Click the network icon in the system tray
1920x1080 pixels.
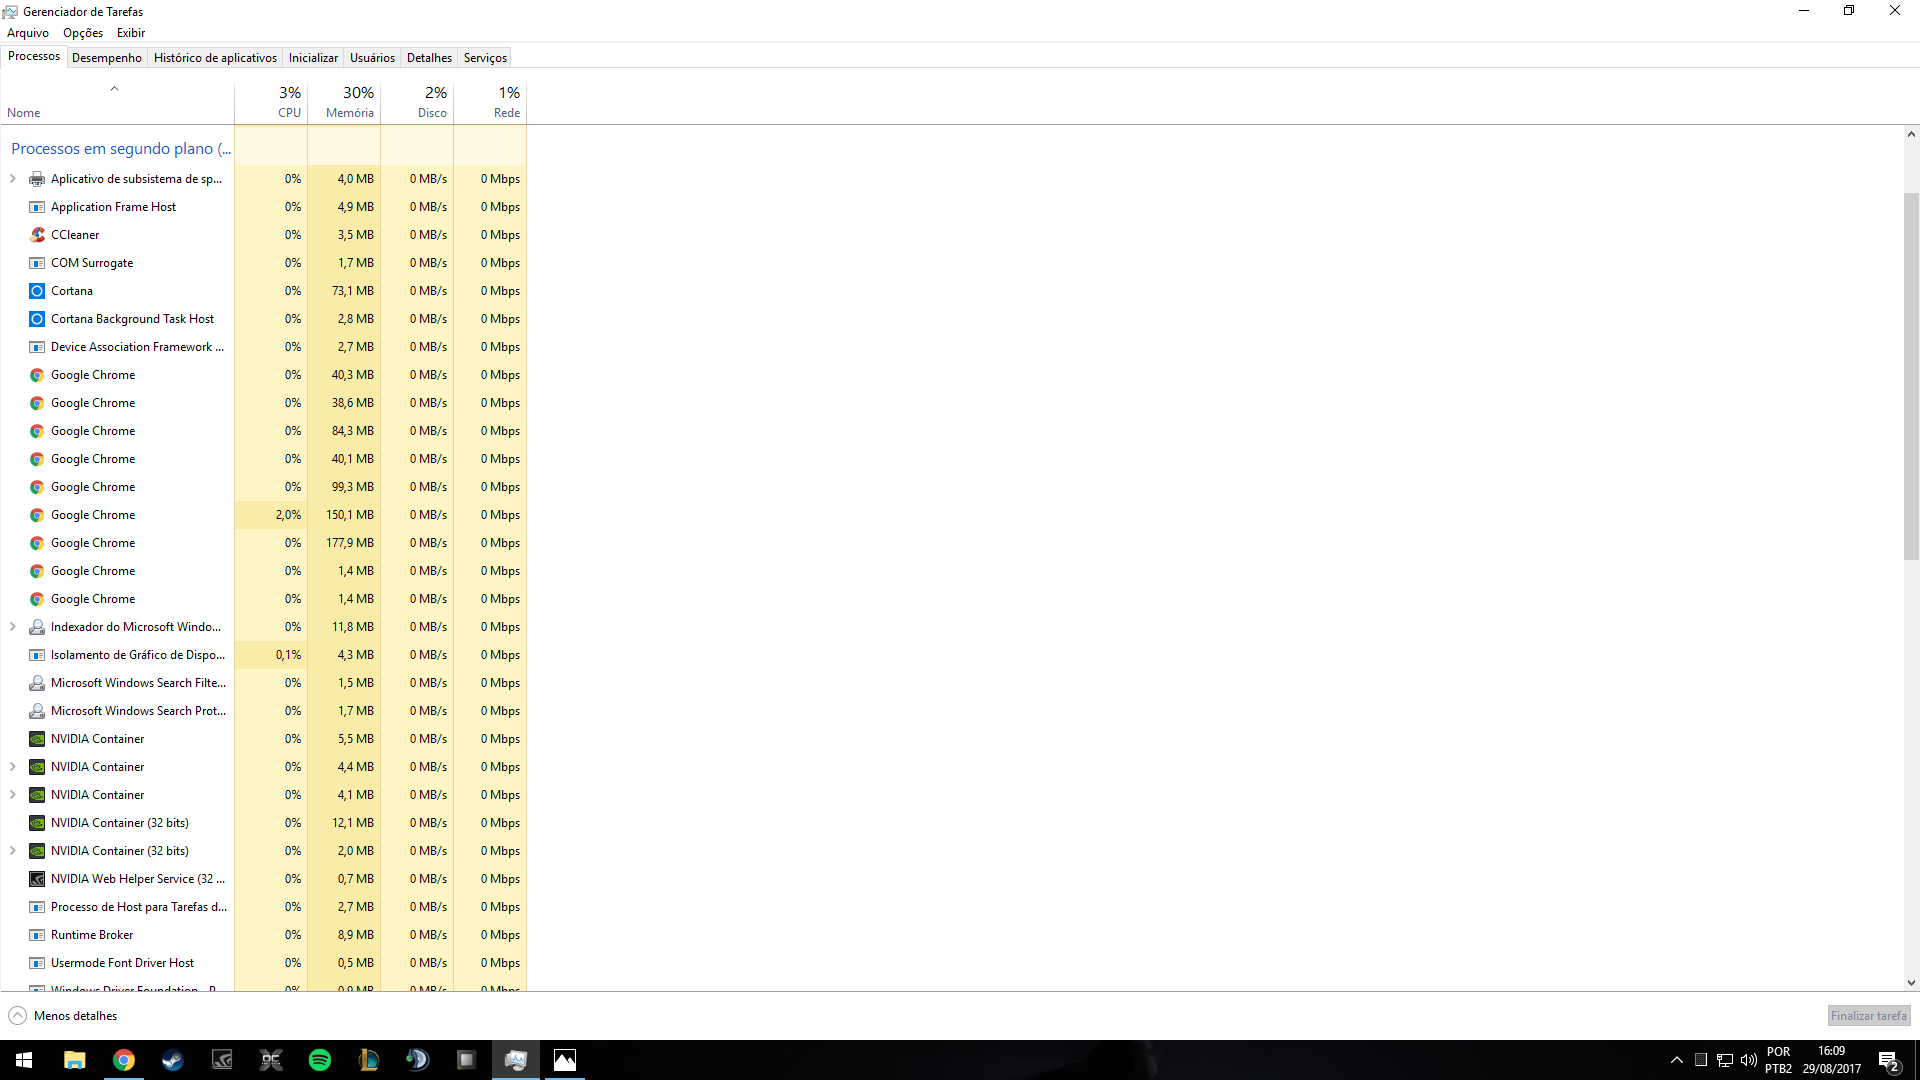pos(1725,1060)
